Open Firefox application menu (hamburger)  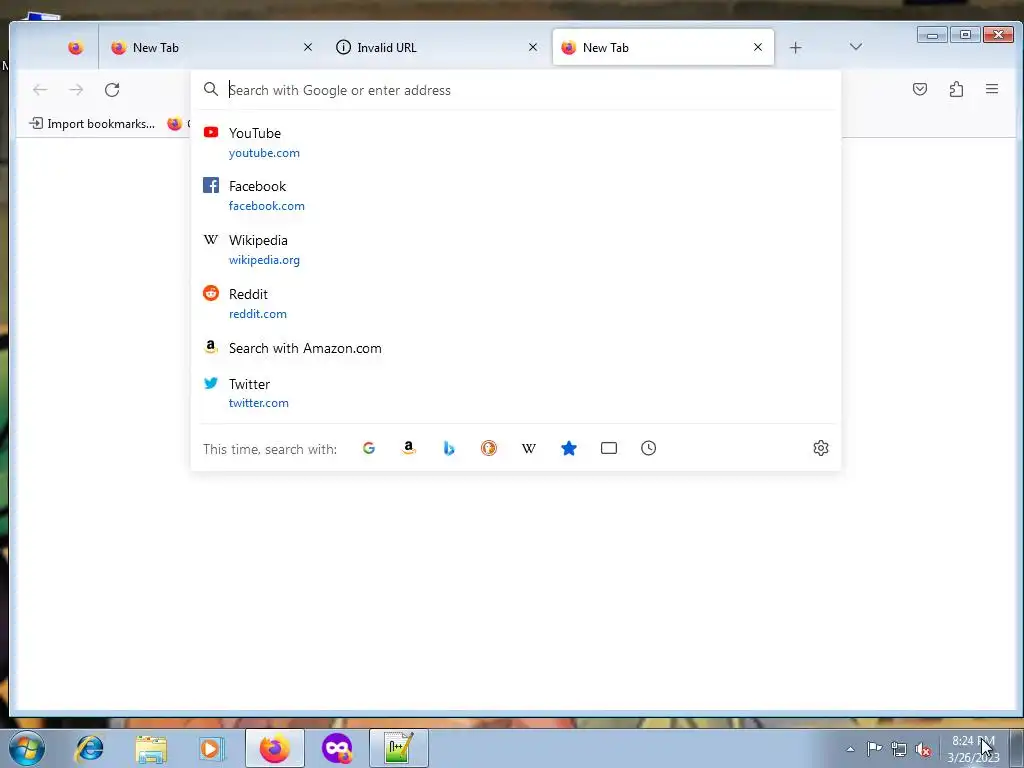991,89
